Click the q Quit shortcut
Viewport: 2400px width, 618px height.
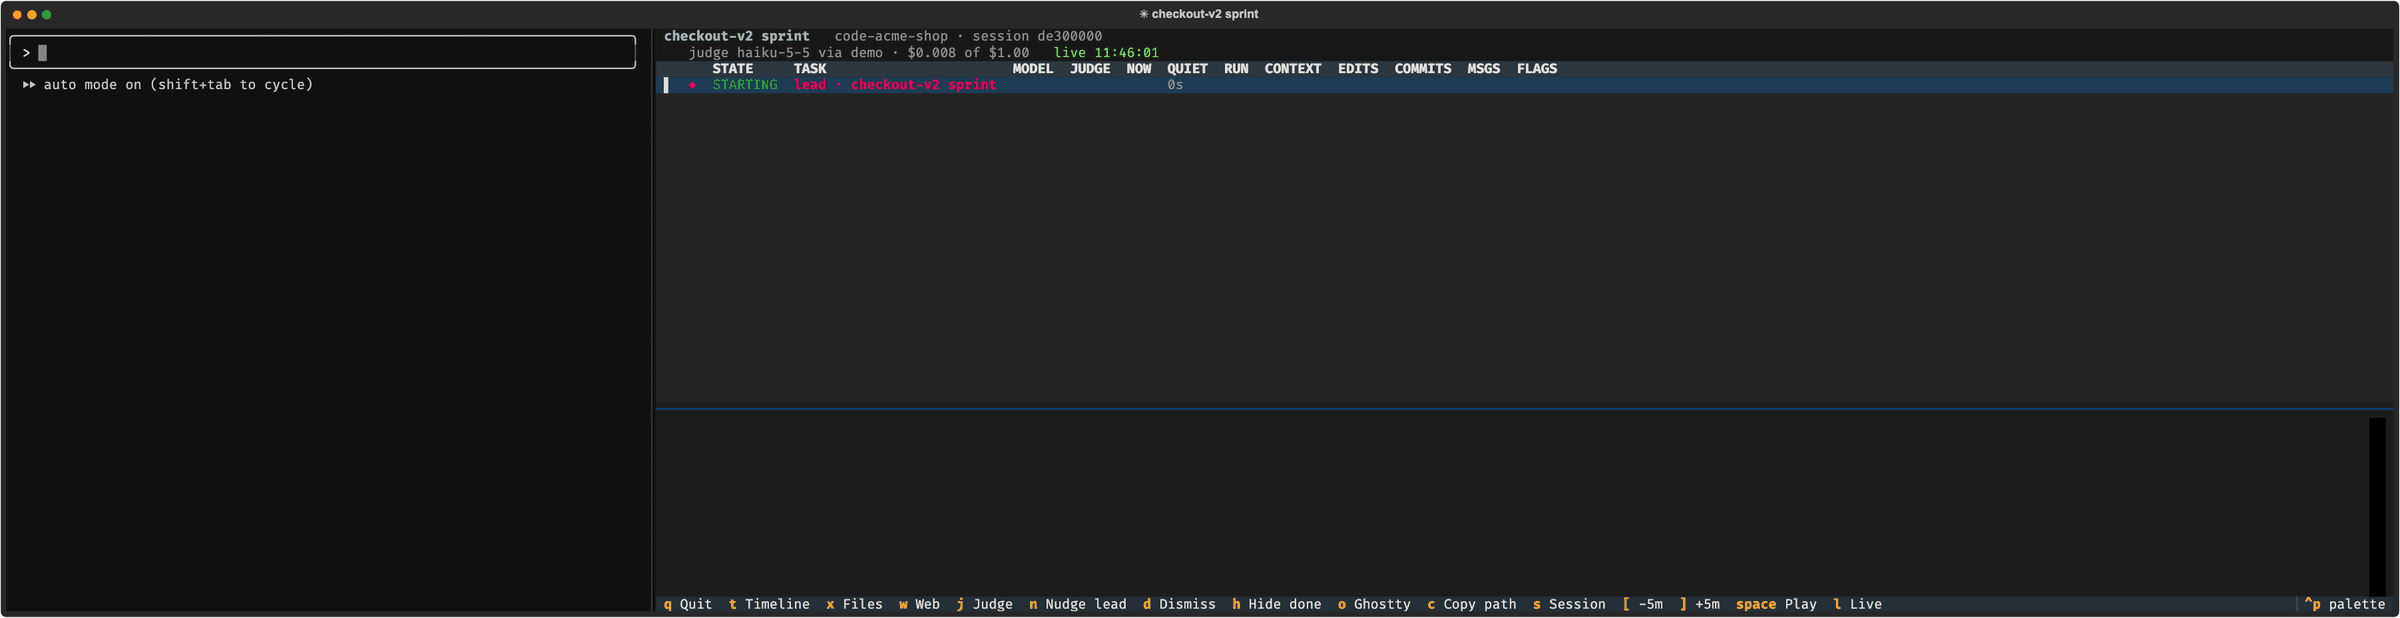coord(688,604)
